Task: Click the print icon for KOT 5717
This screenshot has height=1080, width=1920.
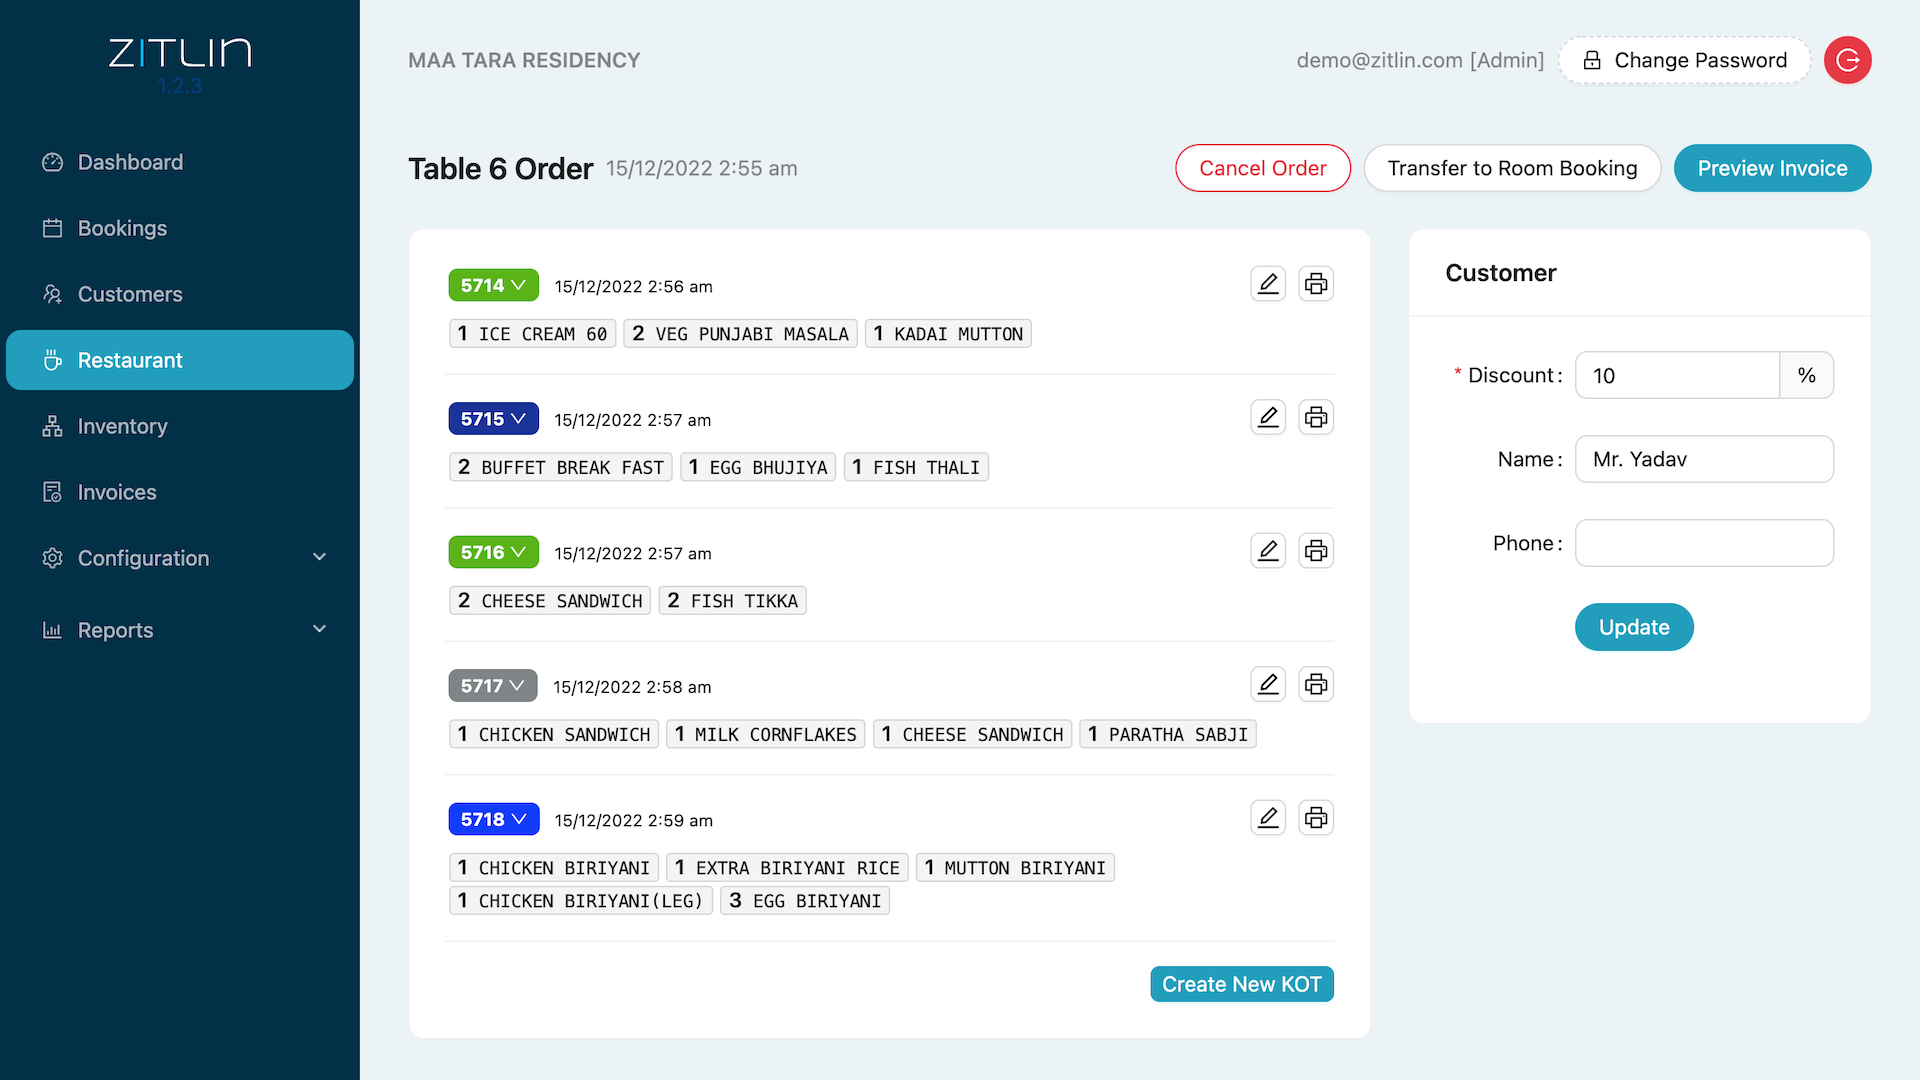Action: (x=1315, y=683)
